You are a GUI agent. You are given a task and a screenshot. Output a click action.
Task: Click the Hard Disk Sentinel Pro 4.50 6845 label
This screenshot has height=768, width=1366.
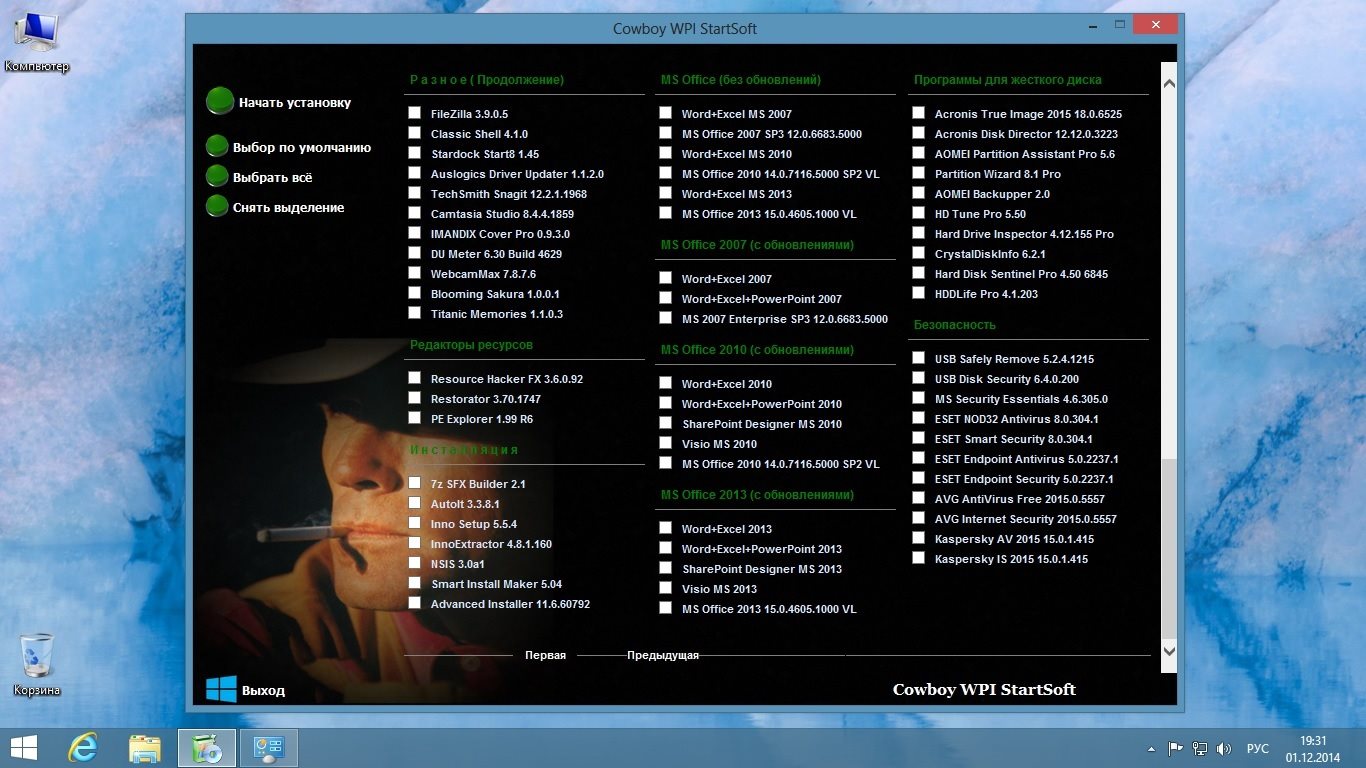[1021, 274]
